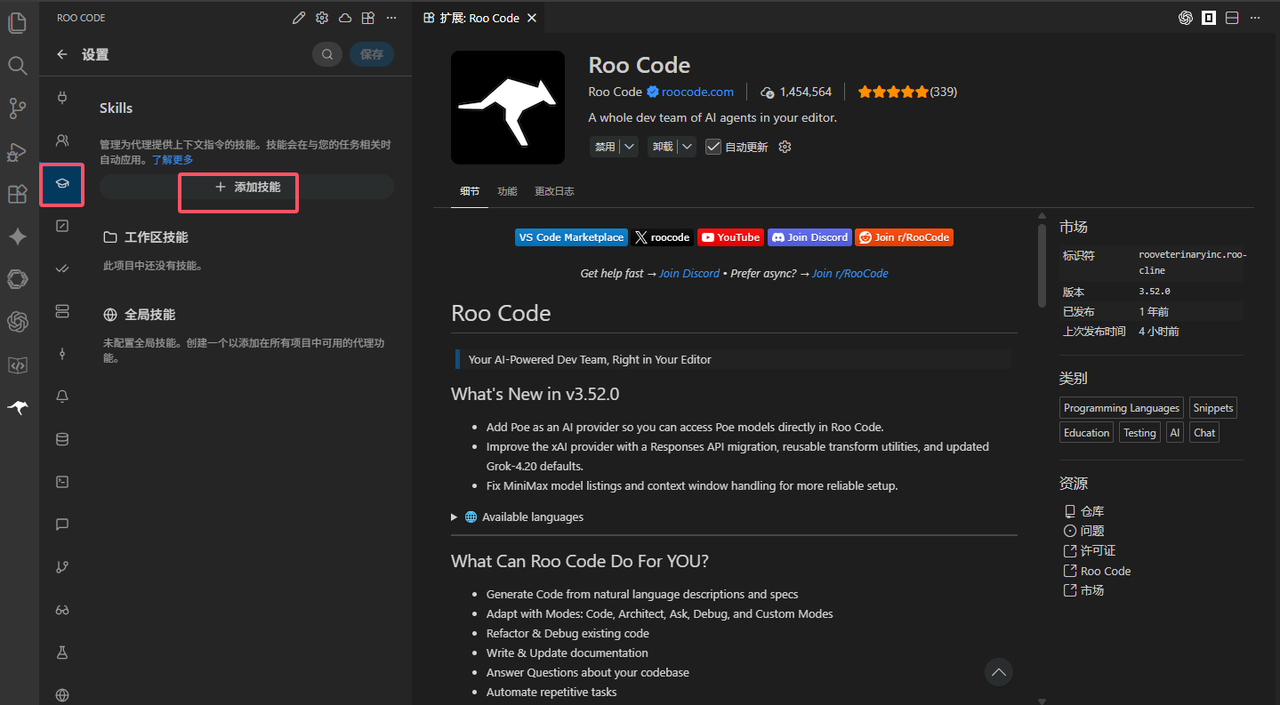
Task: Switch to the 细节 tab
Action: (469, 191)
